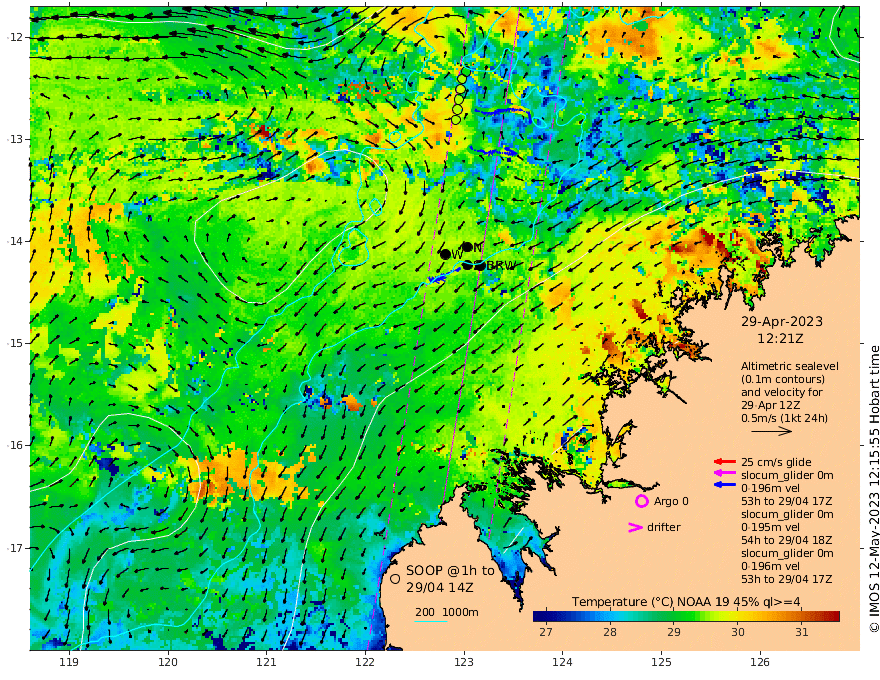This screenshot has width=880, height=680.
Task: Click the '200 1000m' depth contour label
Action: click(447, 612)
